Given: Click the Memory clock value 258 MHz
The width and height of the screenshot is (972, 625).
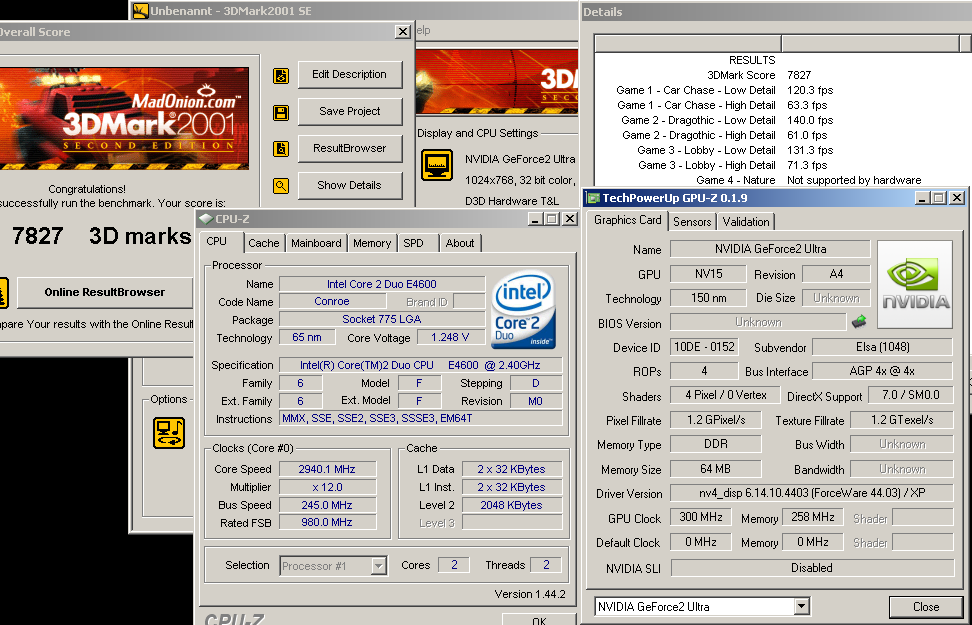Looking at the screenshot, I should pos(812,517).
